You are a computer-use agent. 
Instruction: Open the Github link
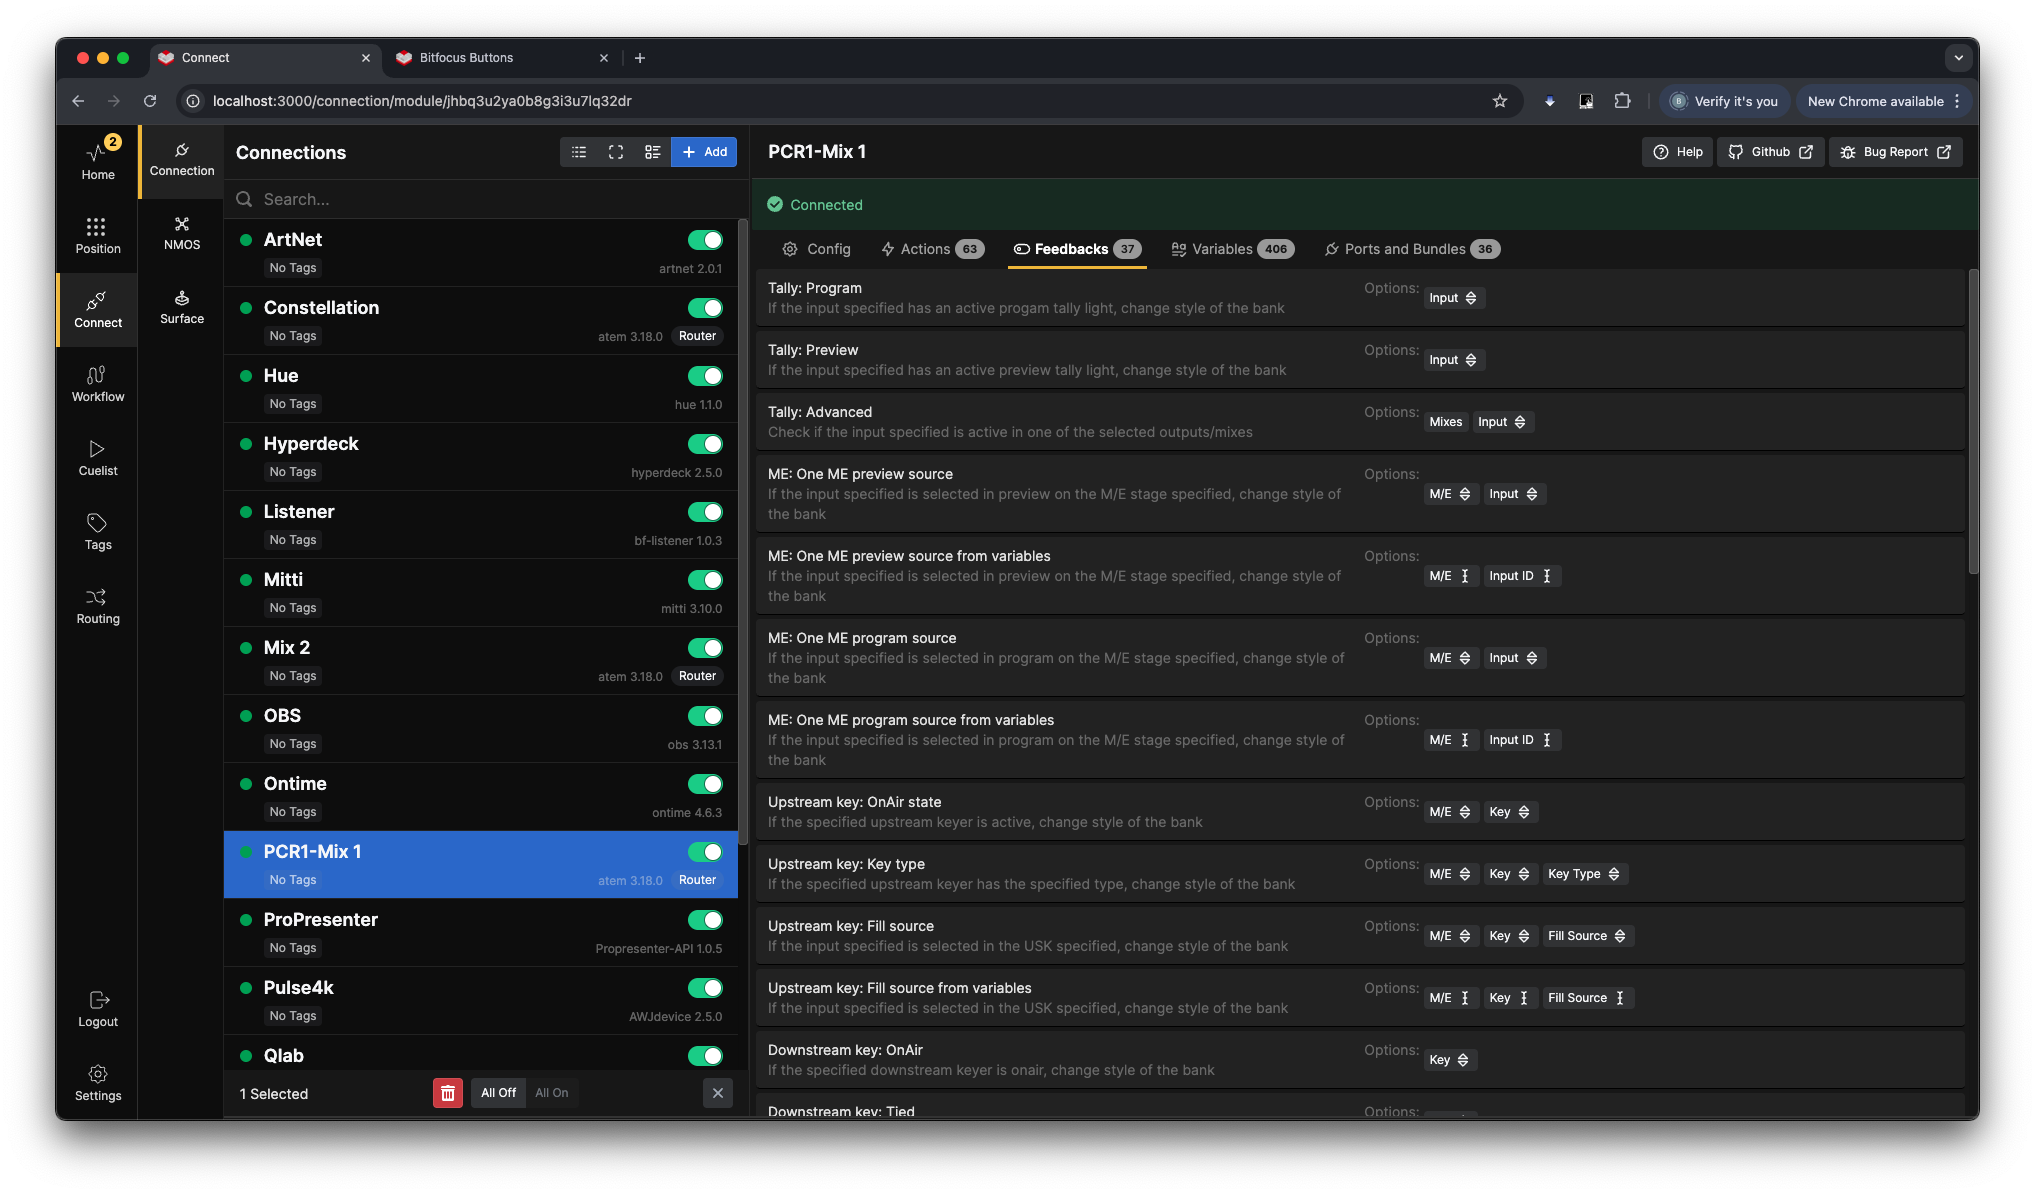[x=1771, y=152]
